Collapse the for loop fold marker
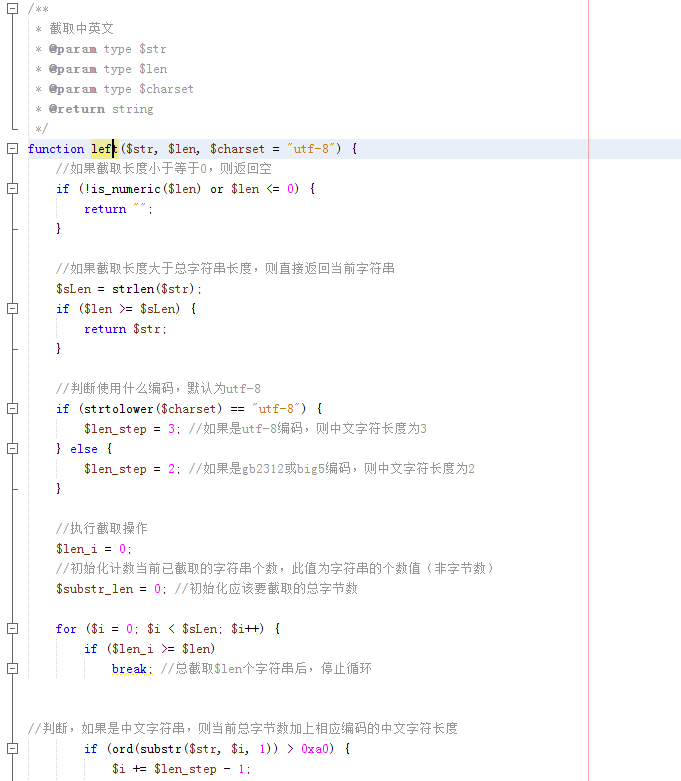The height and width of the screenshot is (781, 681). click(x=12, y=629)
